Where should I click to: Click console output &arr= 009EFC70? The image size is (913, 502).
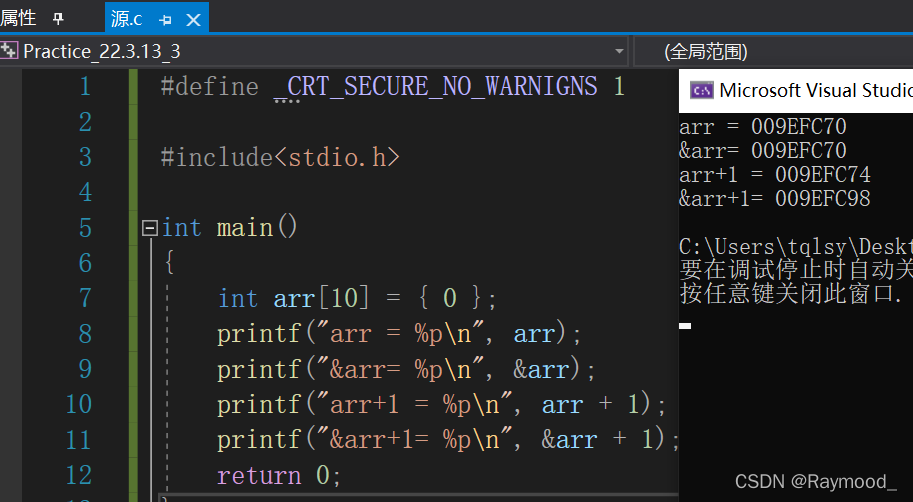click(763, 151)
